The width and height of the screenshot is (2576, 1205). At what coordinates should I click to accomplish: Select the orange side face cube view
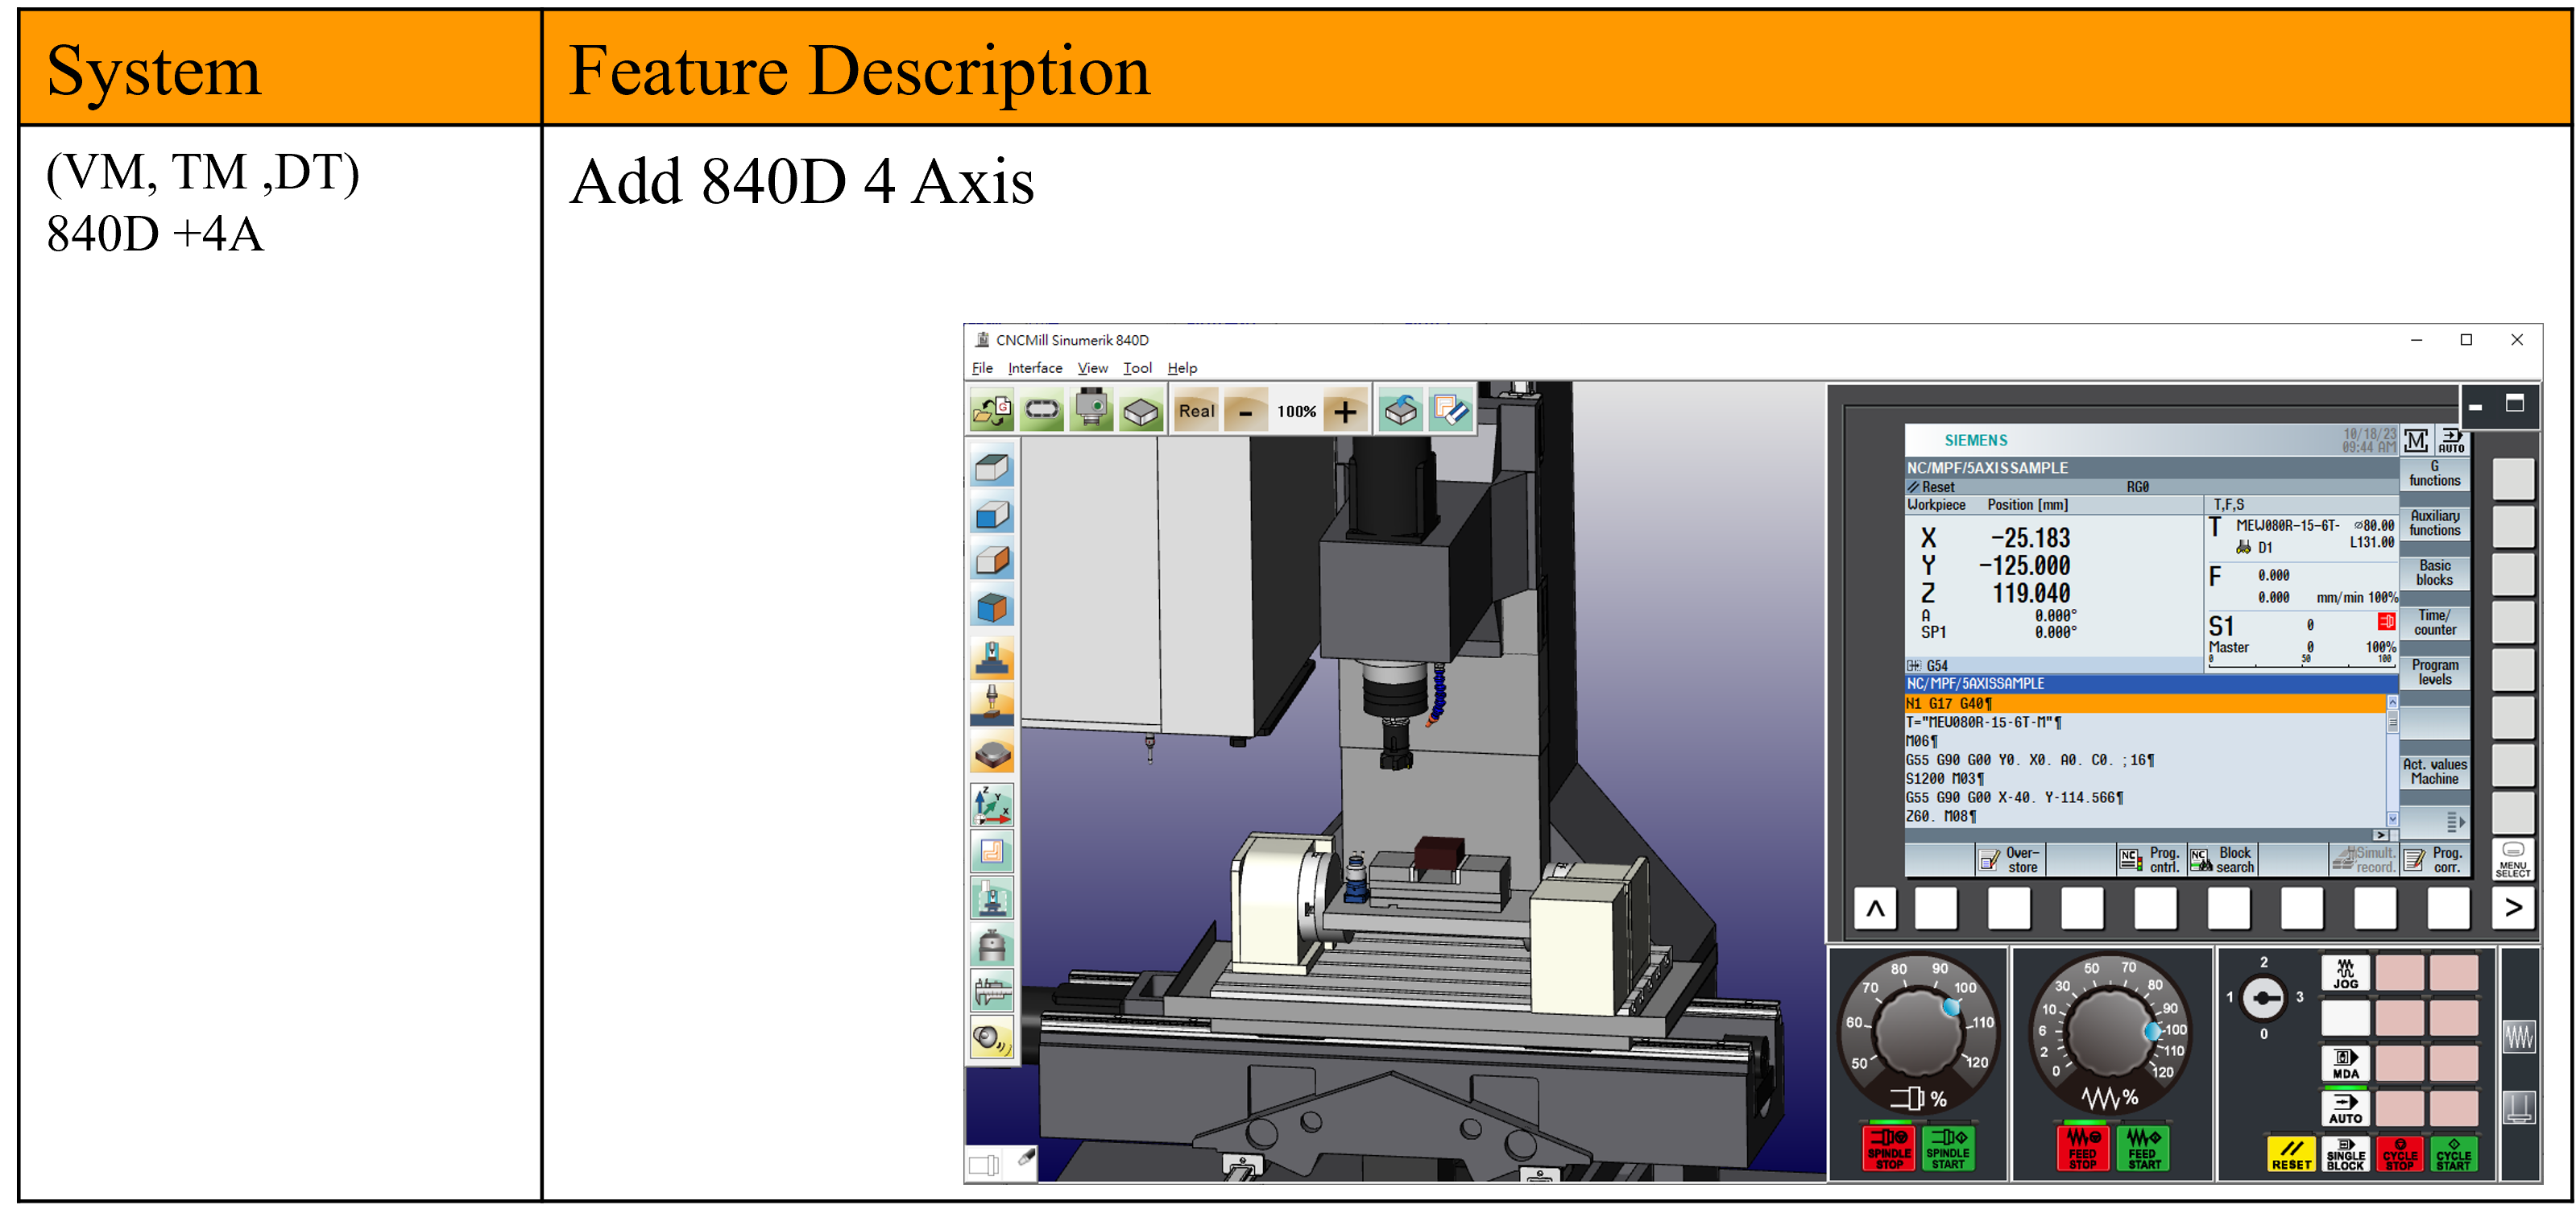coord(992,560)
